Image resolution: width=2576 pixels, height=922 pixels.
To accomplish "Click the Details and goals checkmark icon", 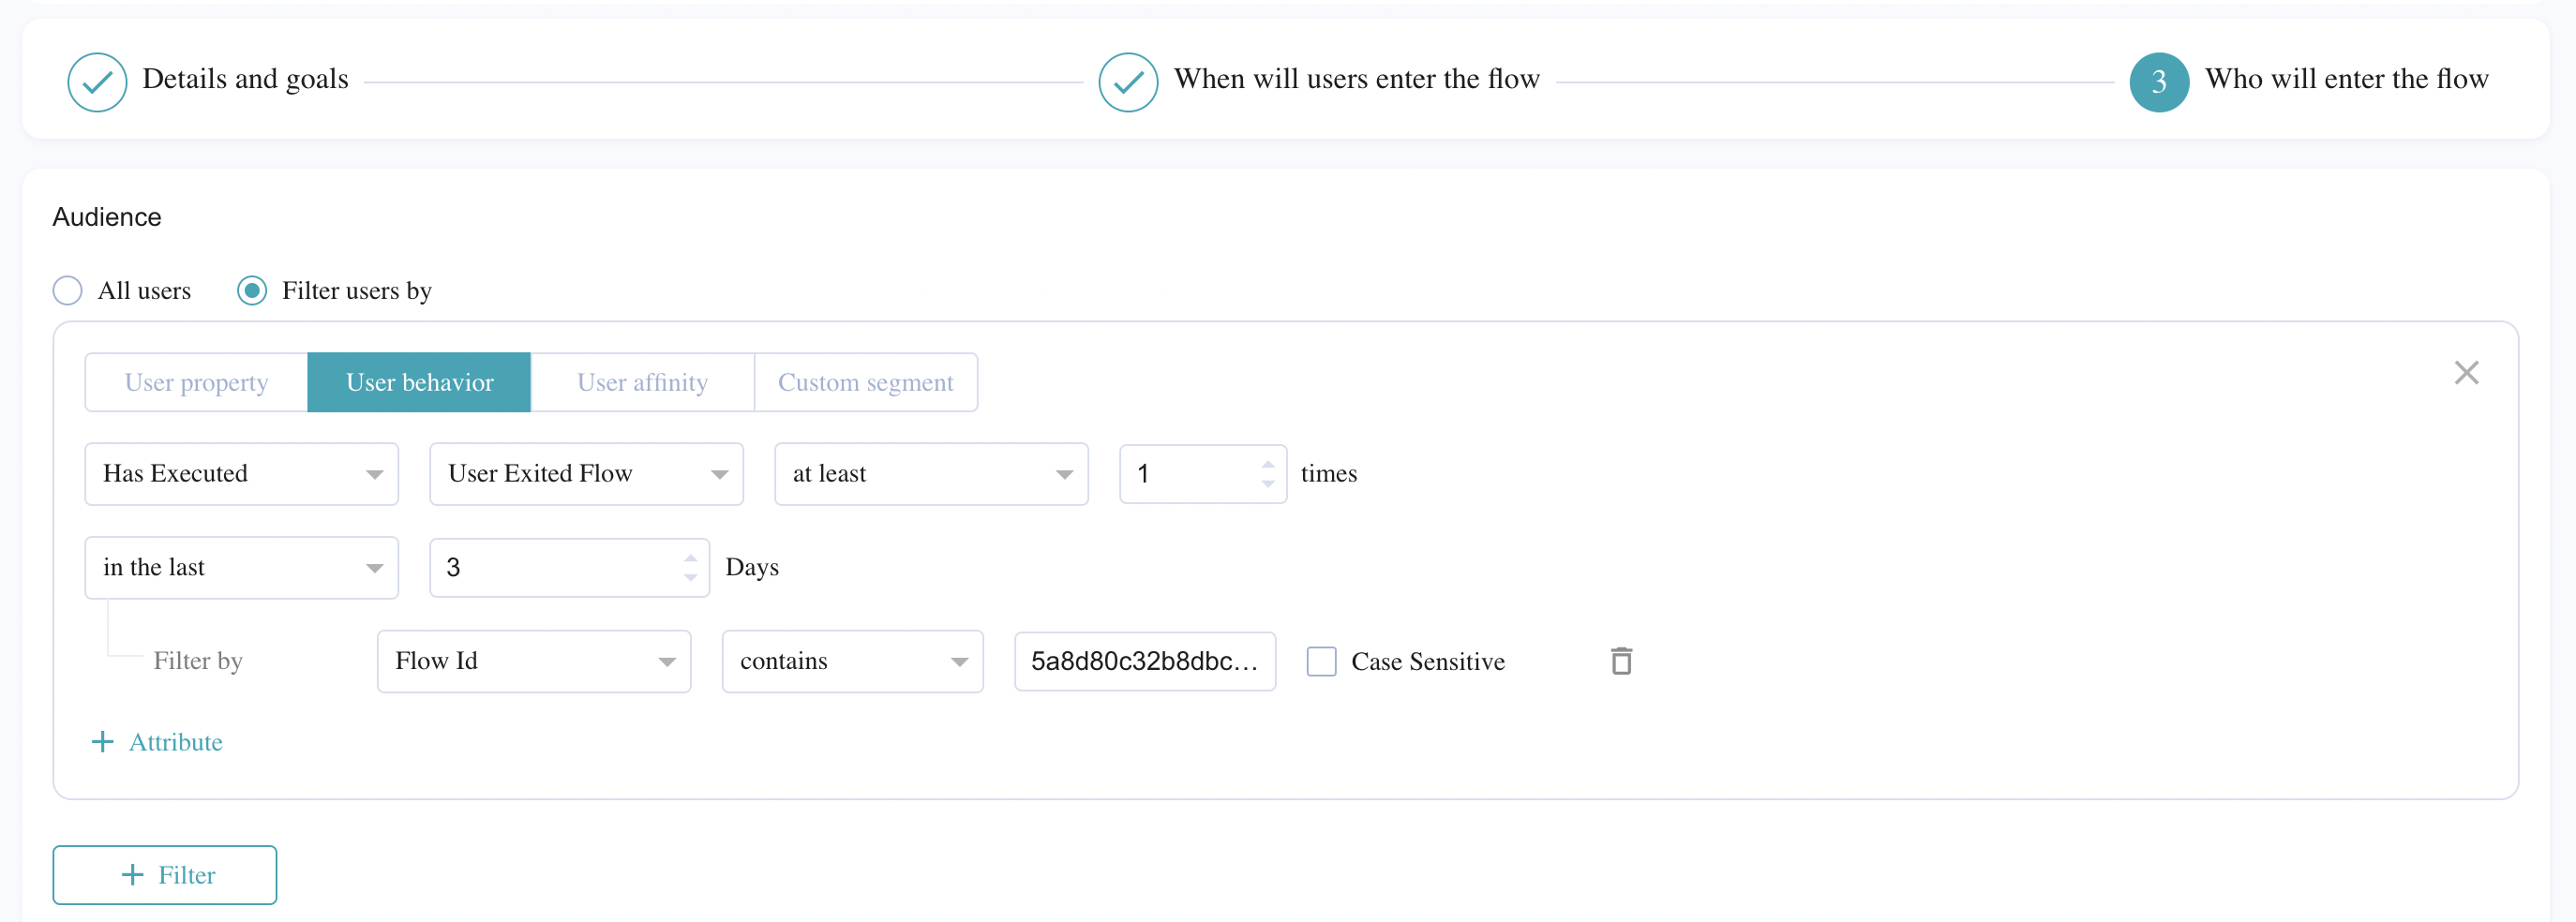I will coord(97,82).
